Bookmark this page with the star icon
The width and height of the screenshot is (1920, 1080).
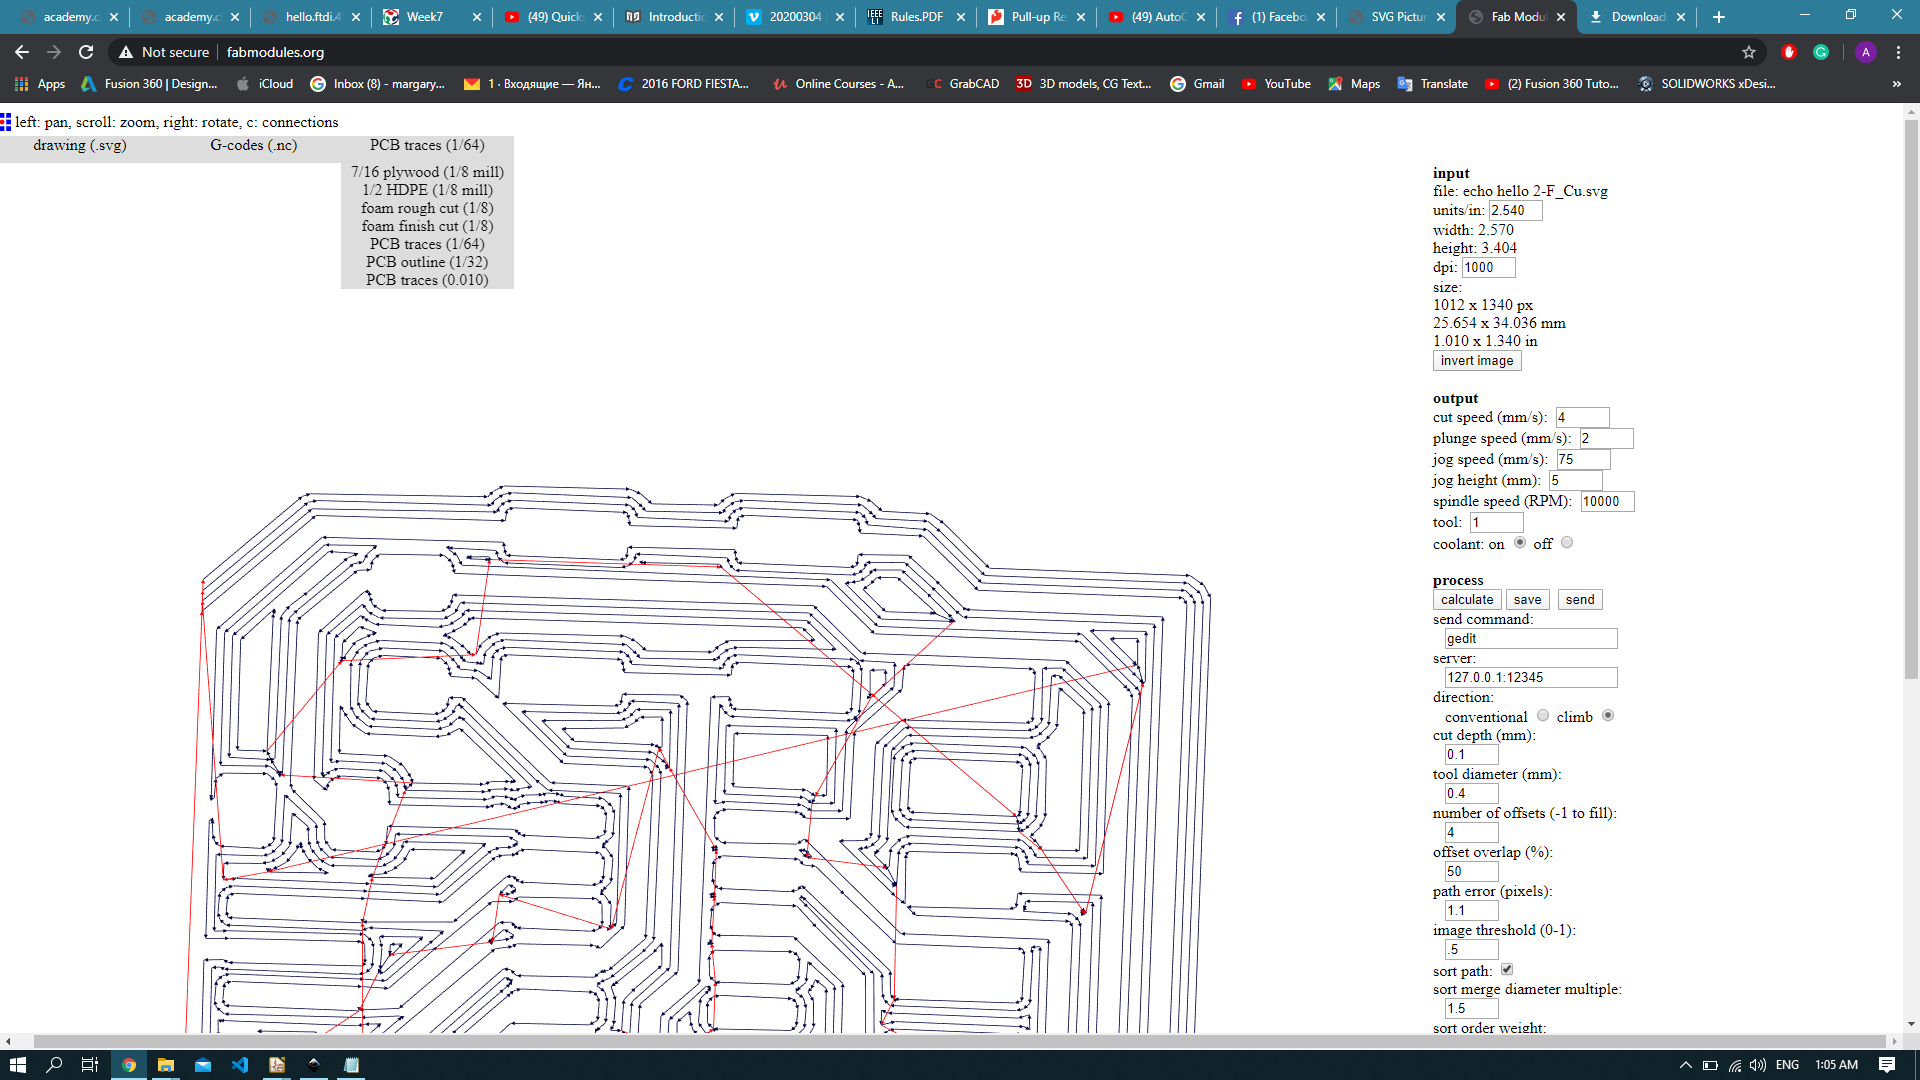coord(1749,52)
